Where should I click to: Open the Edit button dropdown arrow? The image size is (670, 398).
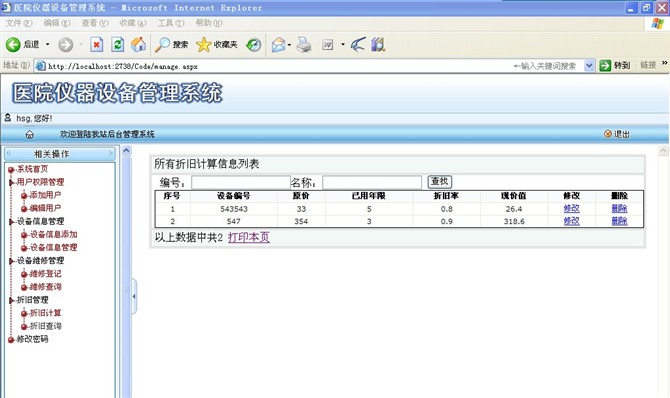343,44
